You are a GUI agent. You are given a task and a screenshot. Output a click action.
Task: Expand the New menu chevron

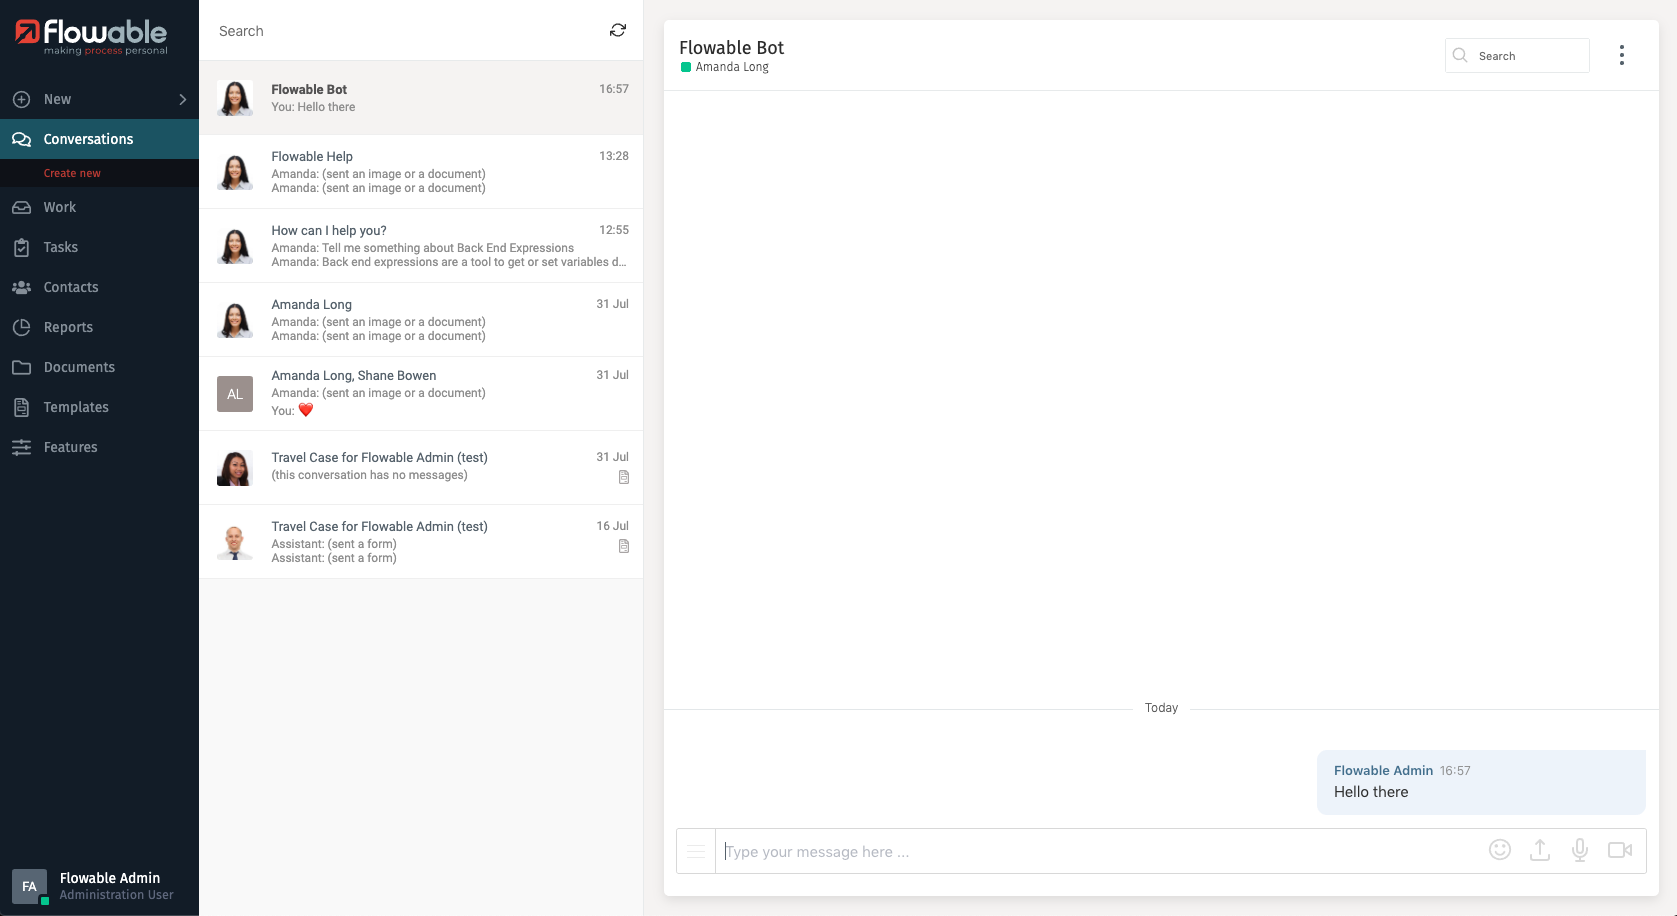pyautogui.click(x=182, y=99)
